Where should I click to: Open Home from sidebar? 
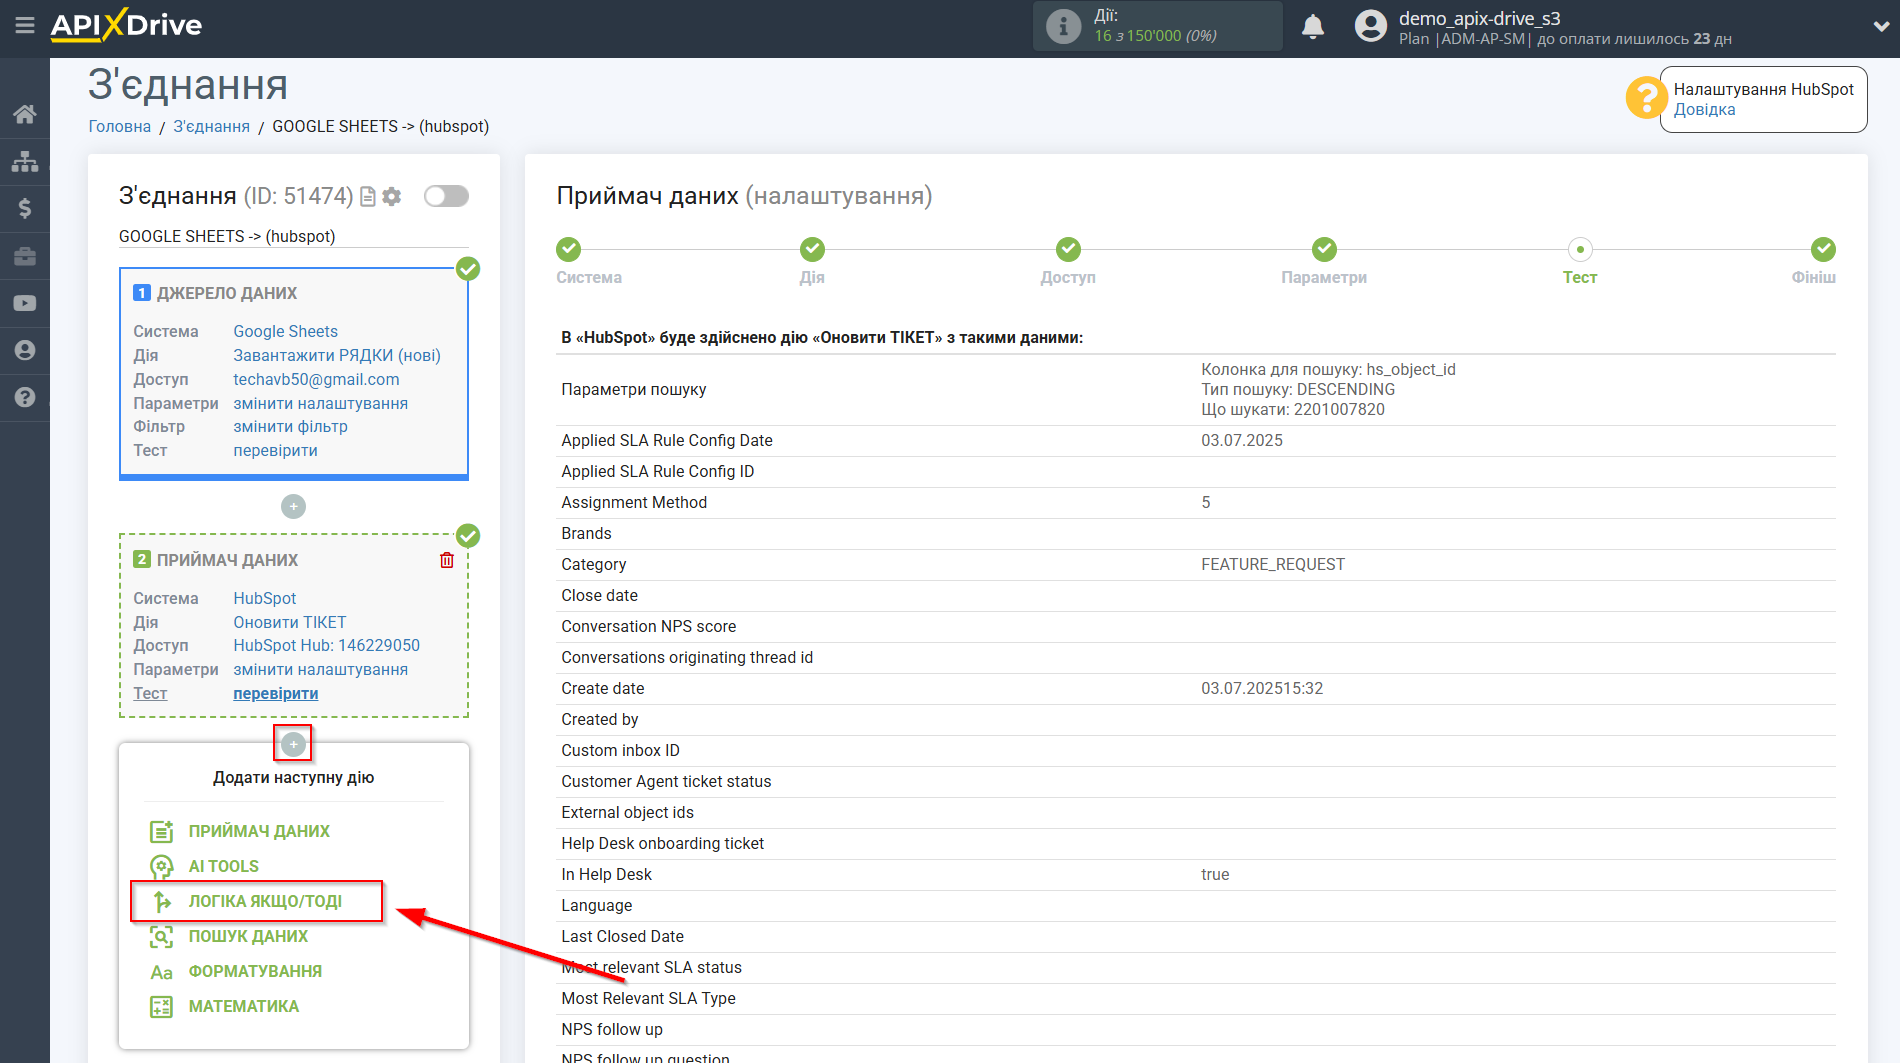pyautogui.click(x=25, y=114)
